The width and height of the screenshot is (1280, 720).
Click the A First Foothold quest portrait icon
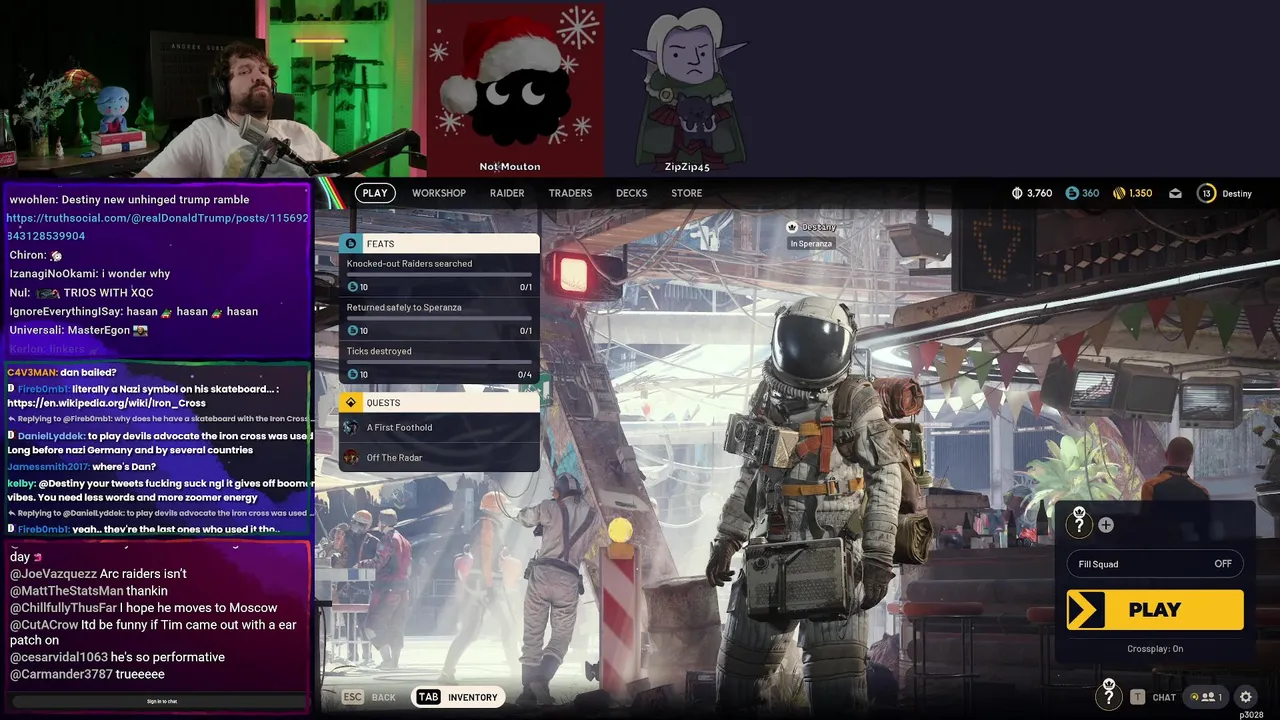(350, 427)
